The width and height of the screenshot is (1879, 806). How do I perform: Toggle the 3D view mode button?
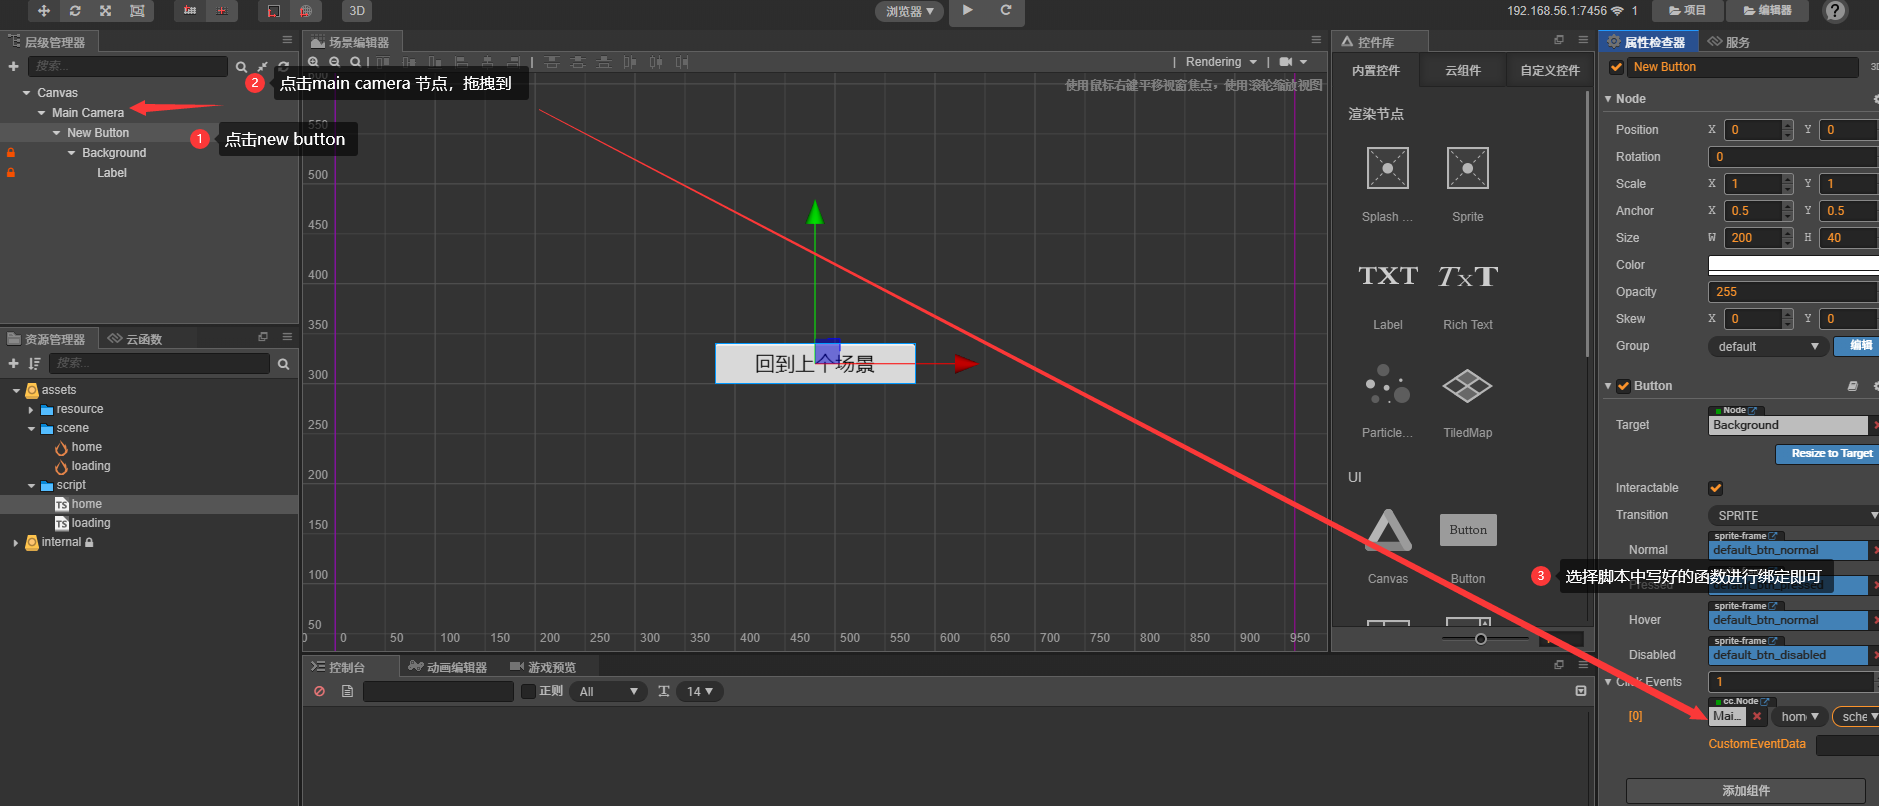coord(357,11)
